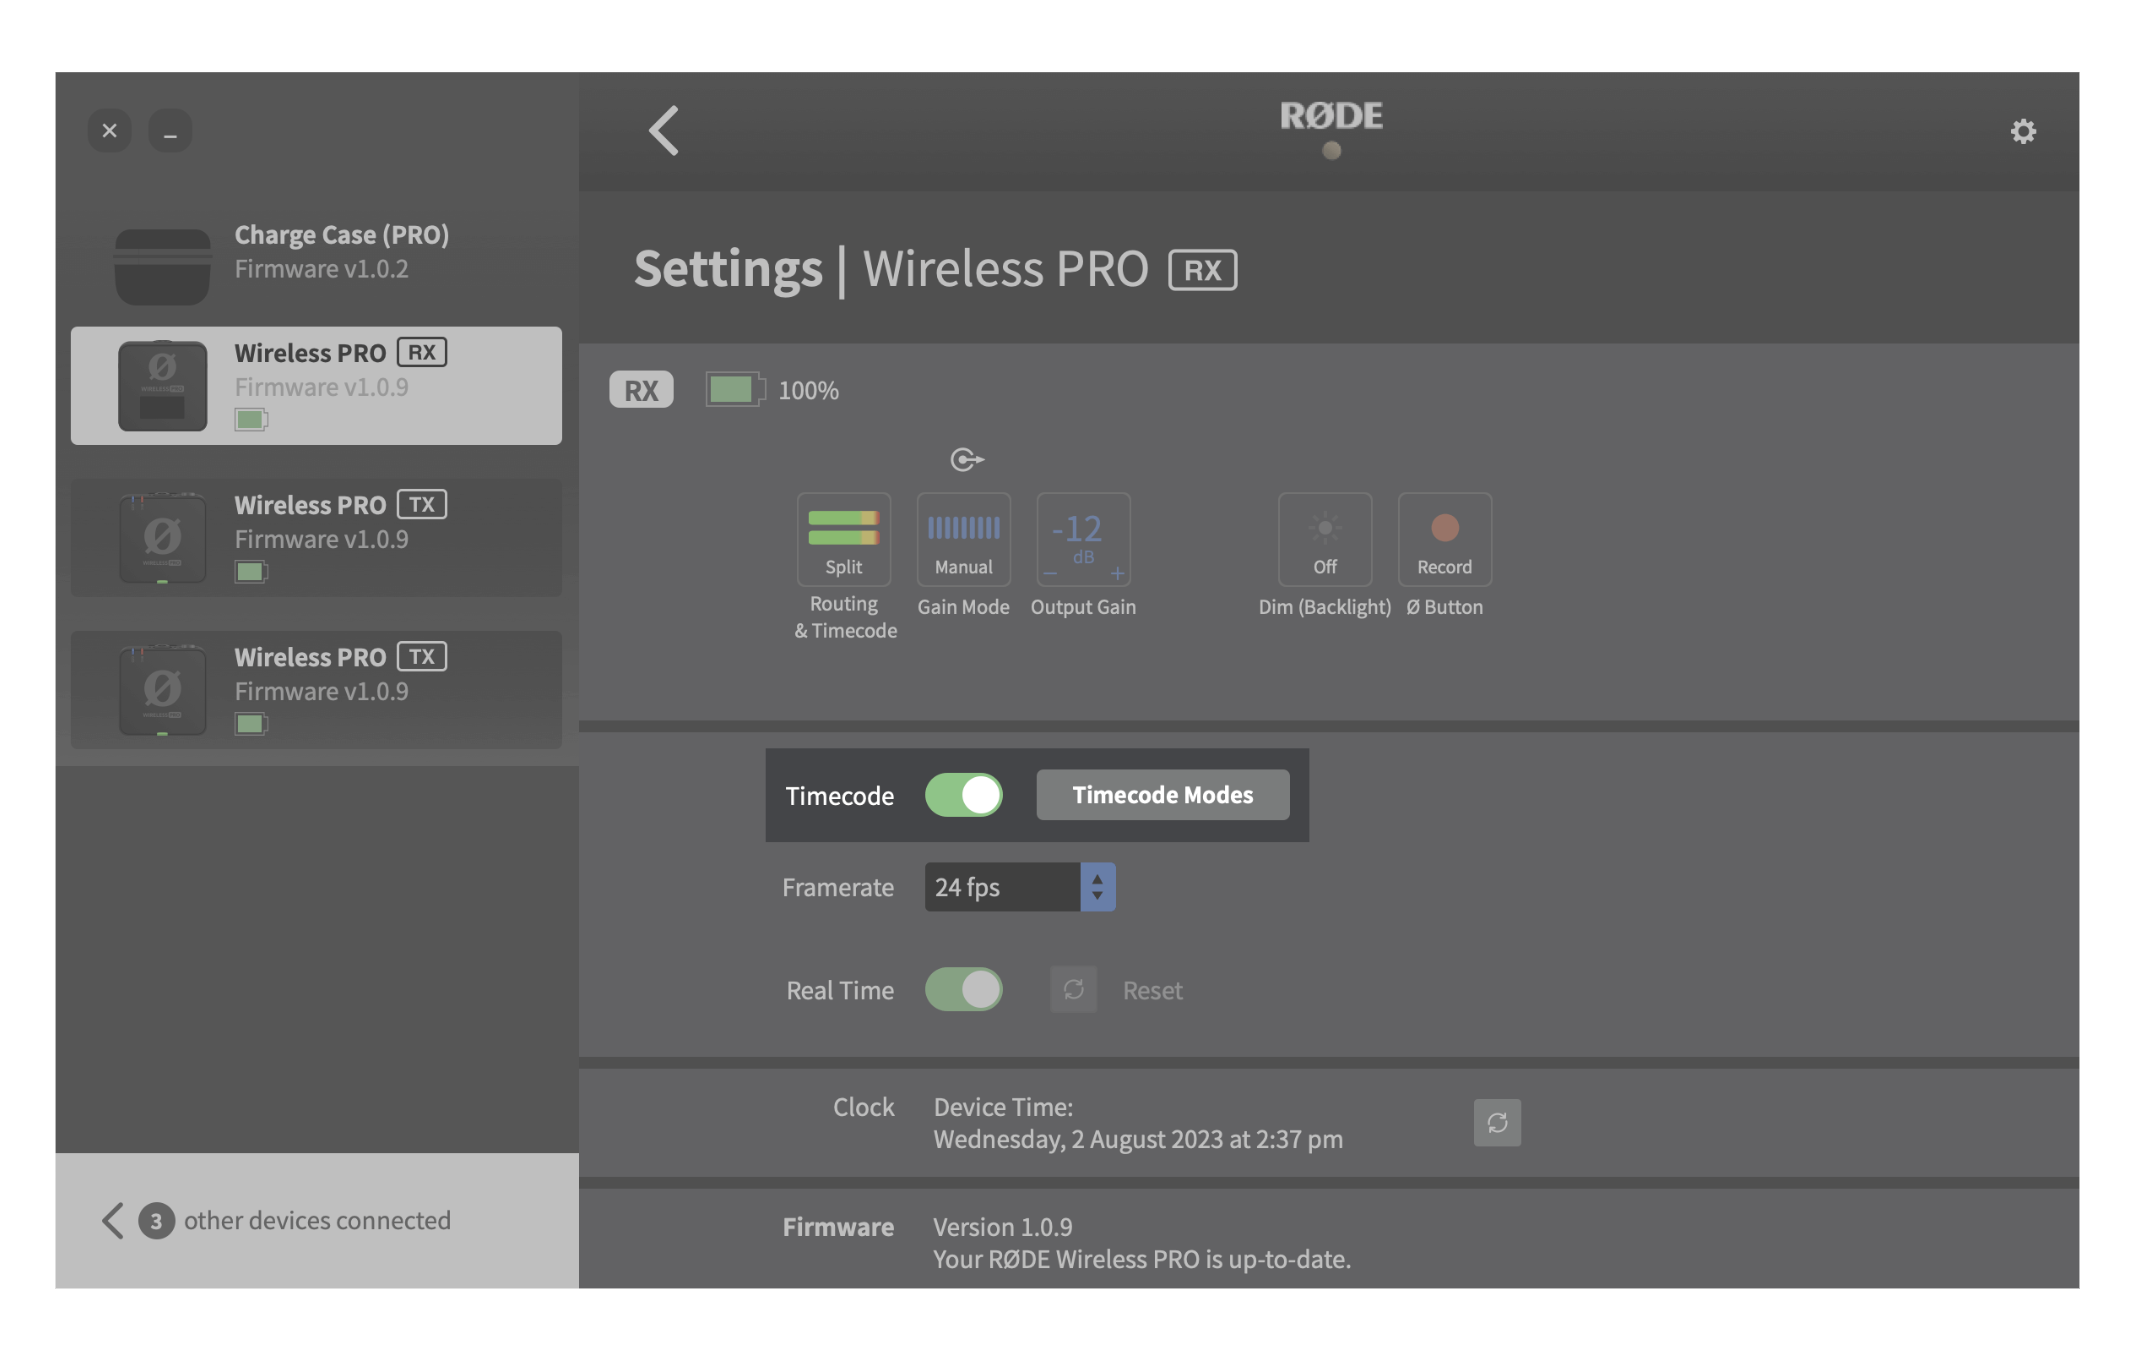Click the Reset label next to Real Time
The width and height of the screenshot is (2144, 1360).
click(x=1152, y=990)
